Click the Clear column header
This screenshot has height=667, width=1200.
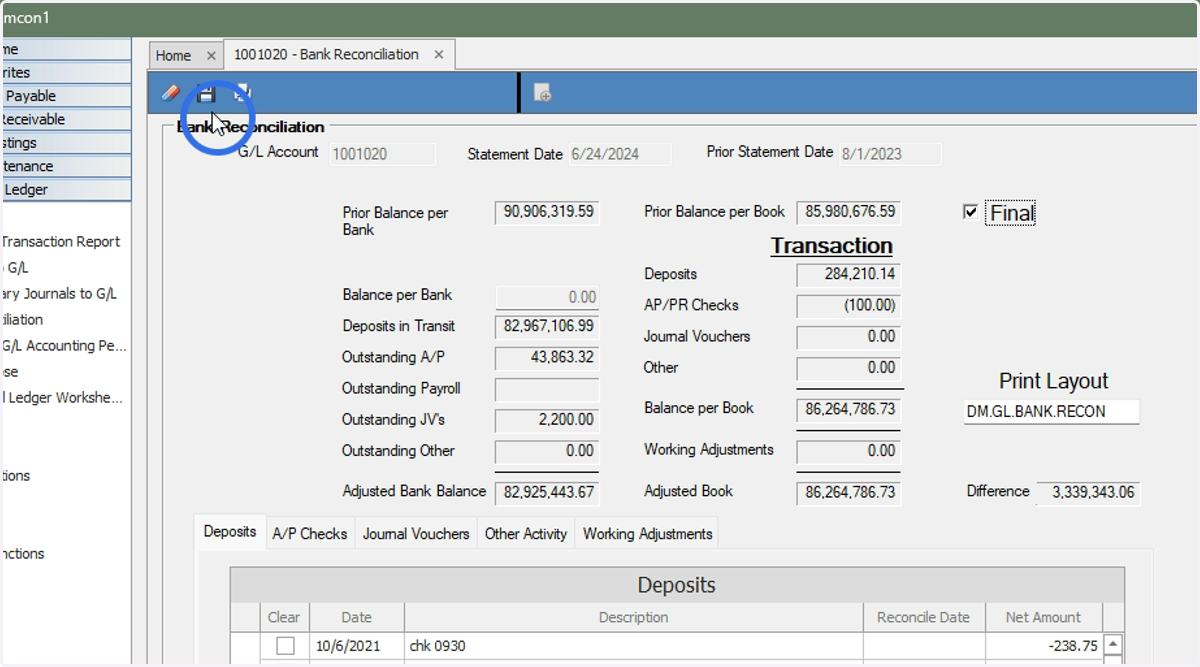284,617
